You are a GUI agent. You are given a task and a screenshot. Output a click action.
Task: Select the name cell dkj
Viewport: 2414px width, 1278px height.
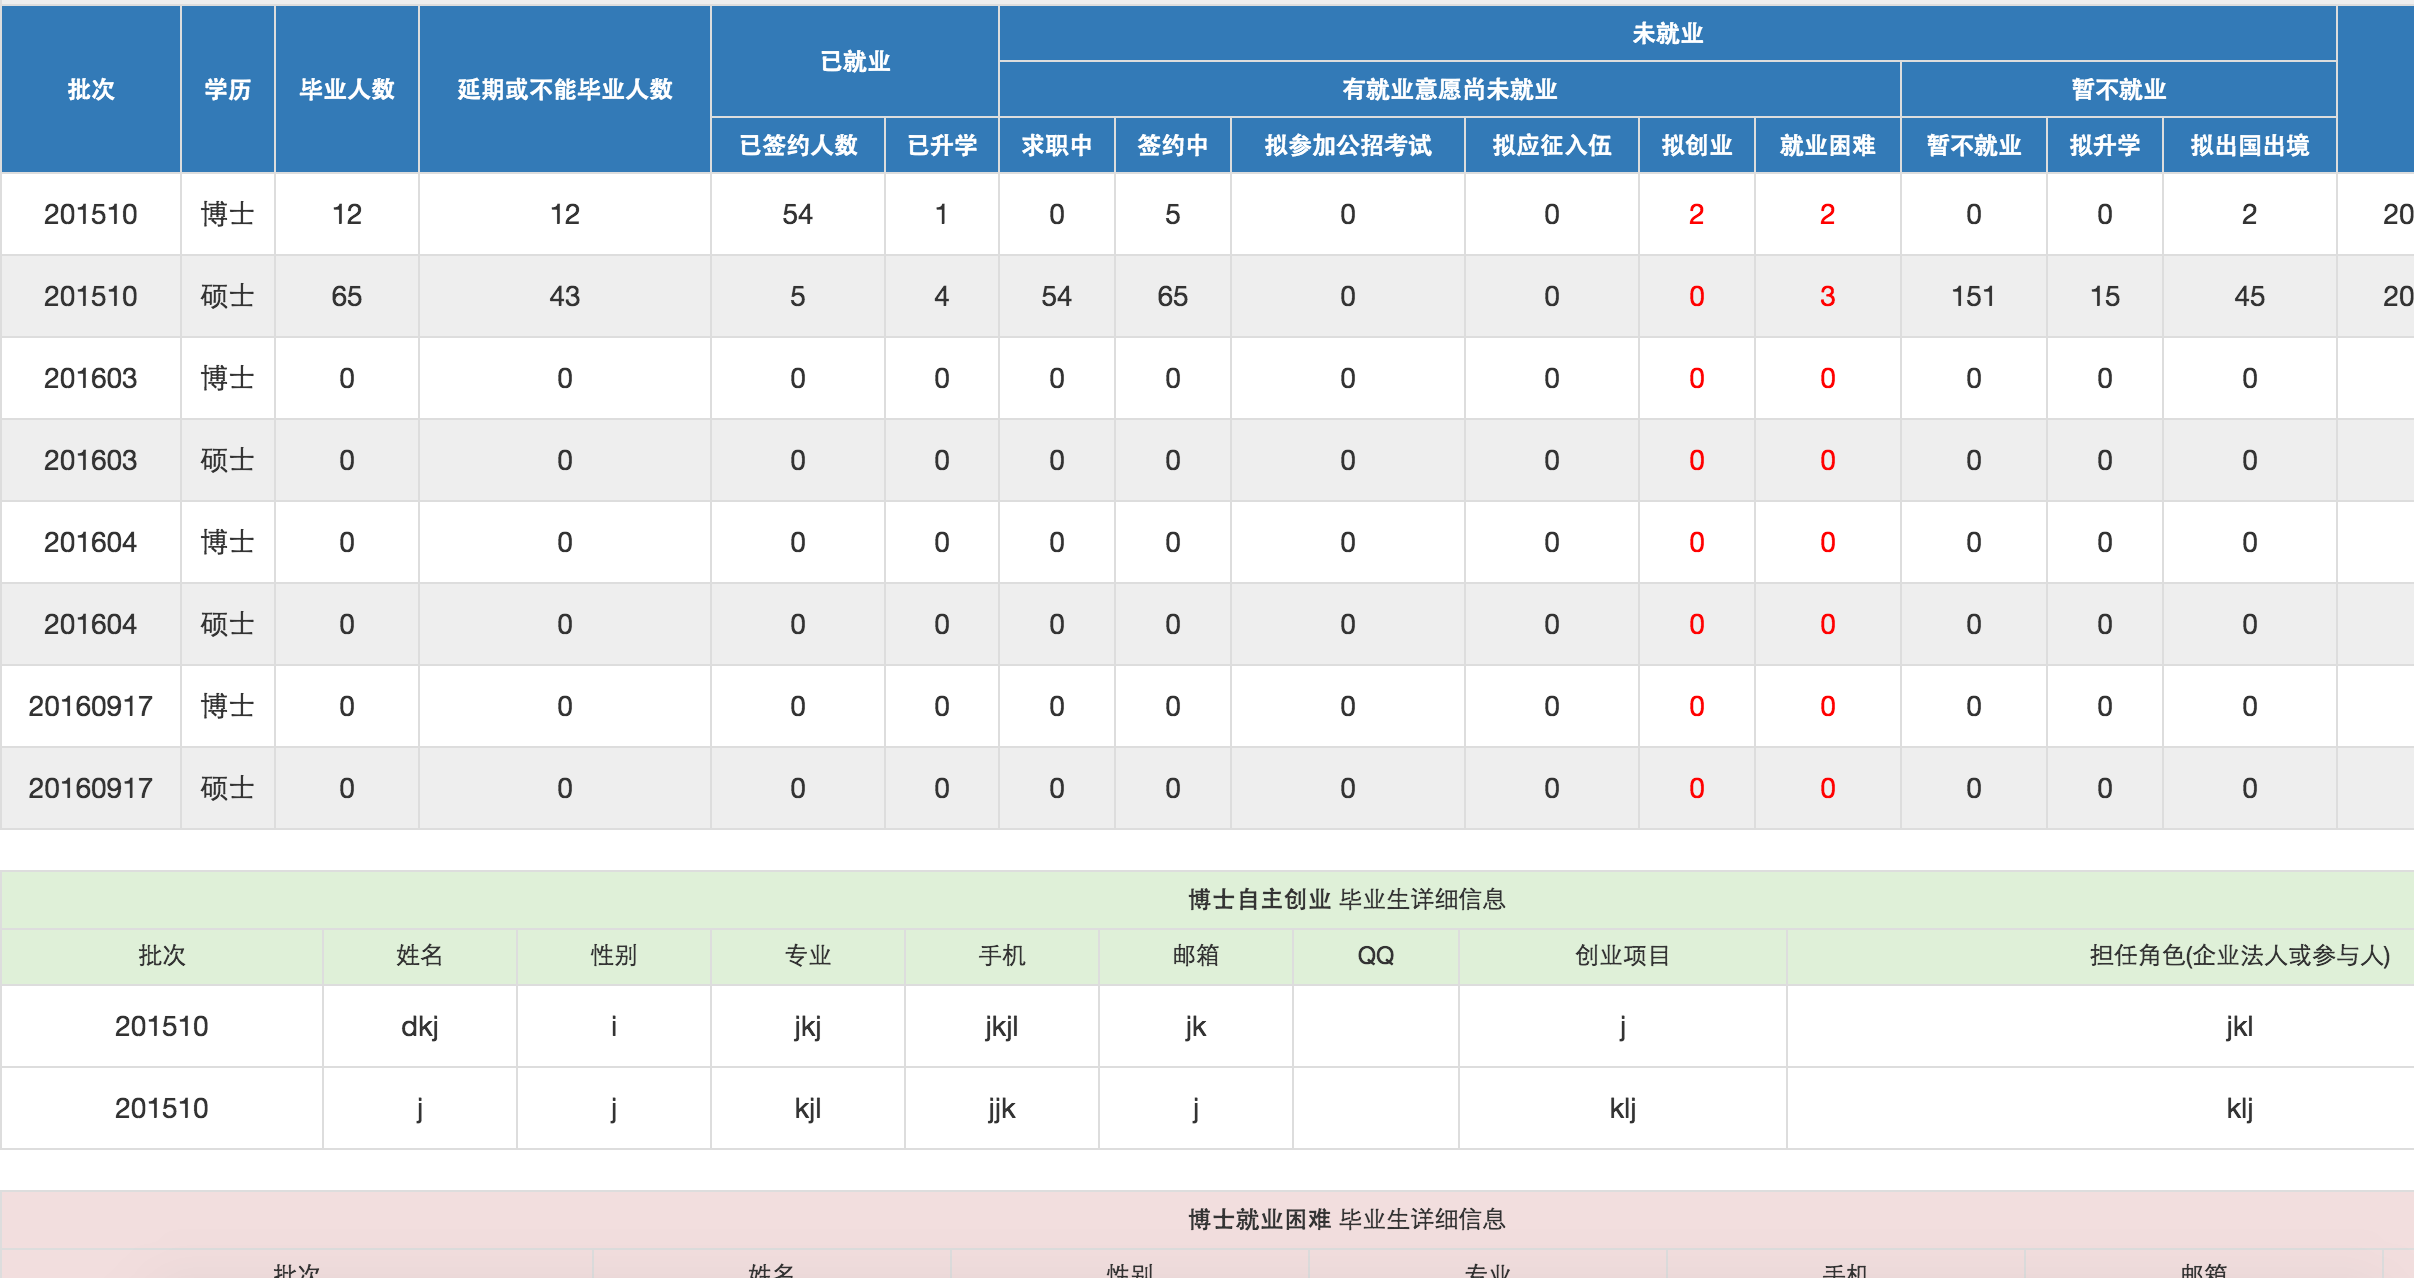(420, 1026)
